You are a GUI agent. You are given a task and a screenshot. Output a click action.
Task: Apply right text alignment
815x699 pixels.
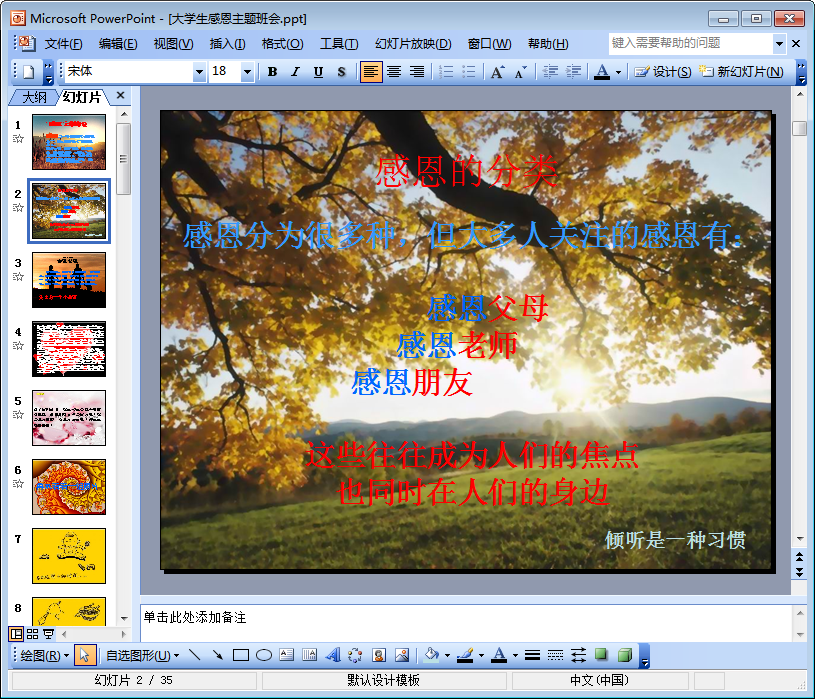(x=417, y=72)
